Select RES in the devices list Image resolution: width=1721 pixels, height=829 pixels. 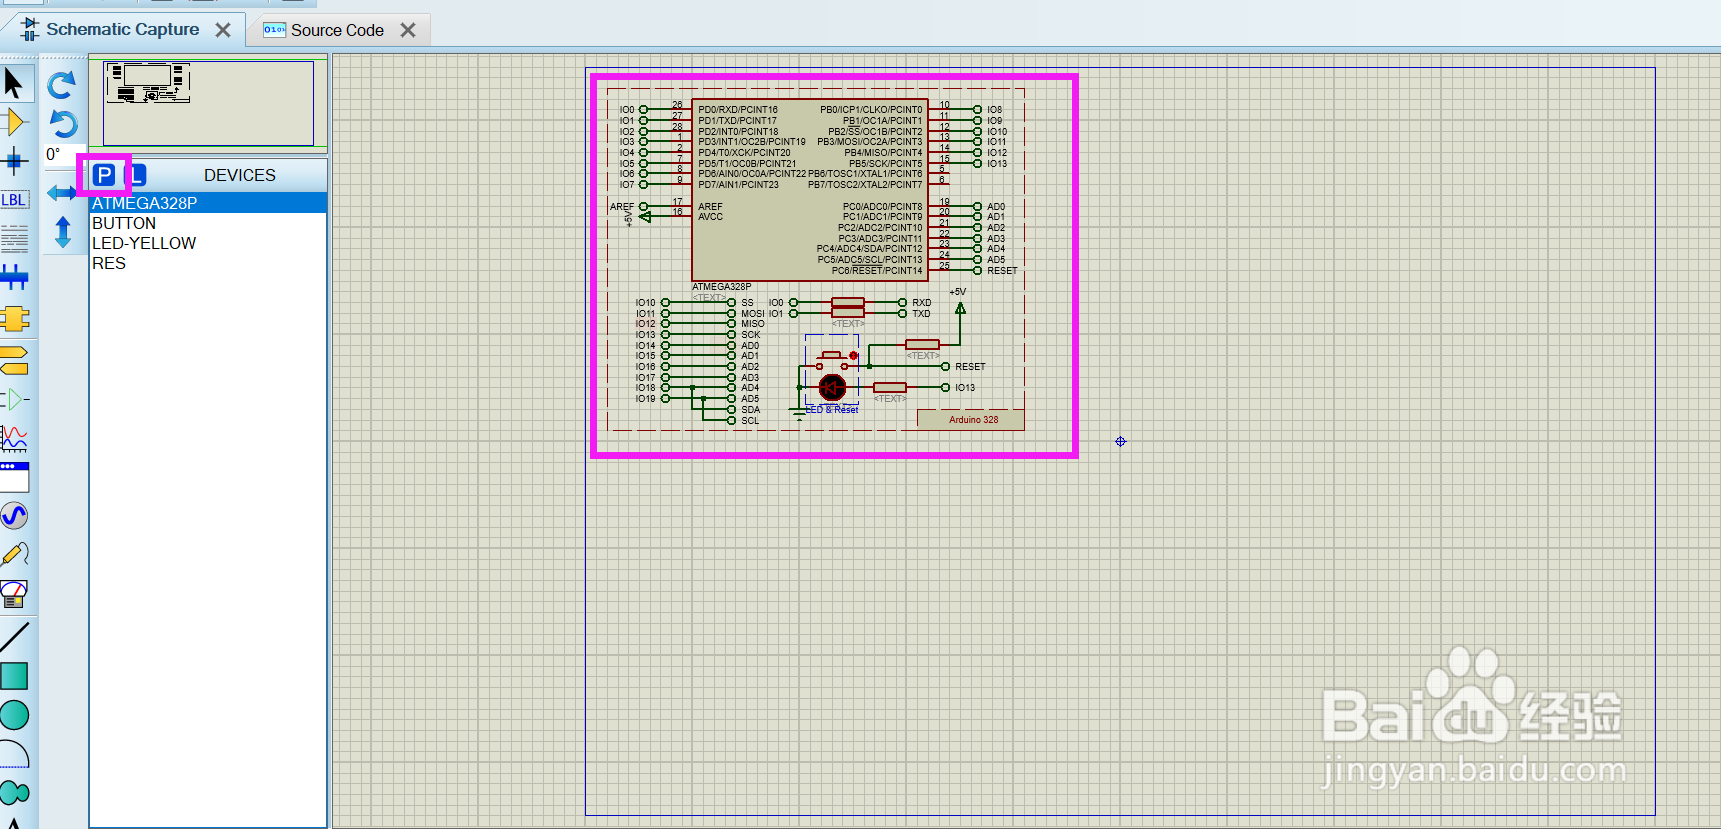208,263
